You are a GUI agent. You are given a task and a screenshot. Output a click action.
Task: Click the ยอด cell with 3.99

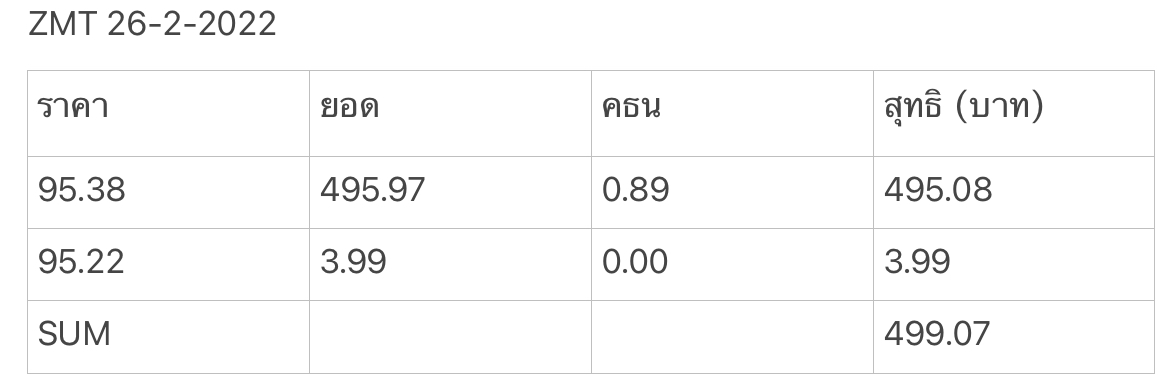click(451, 265)
